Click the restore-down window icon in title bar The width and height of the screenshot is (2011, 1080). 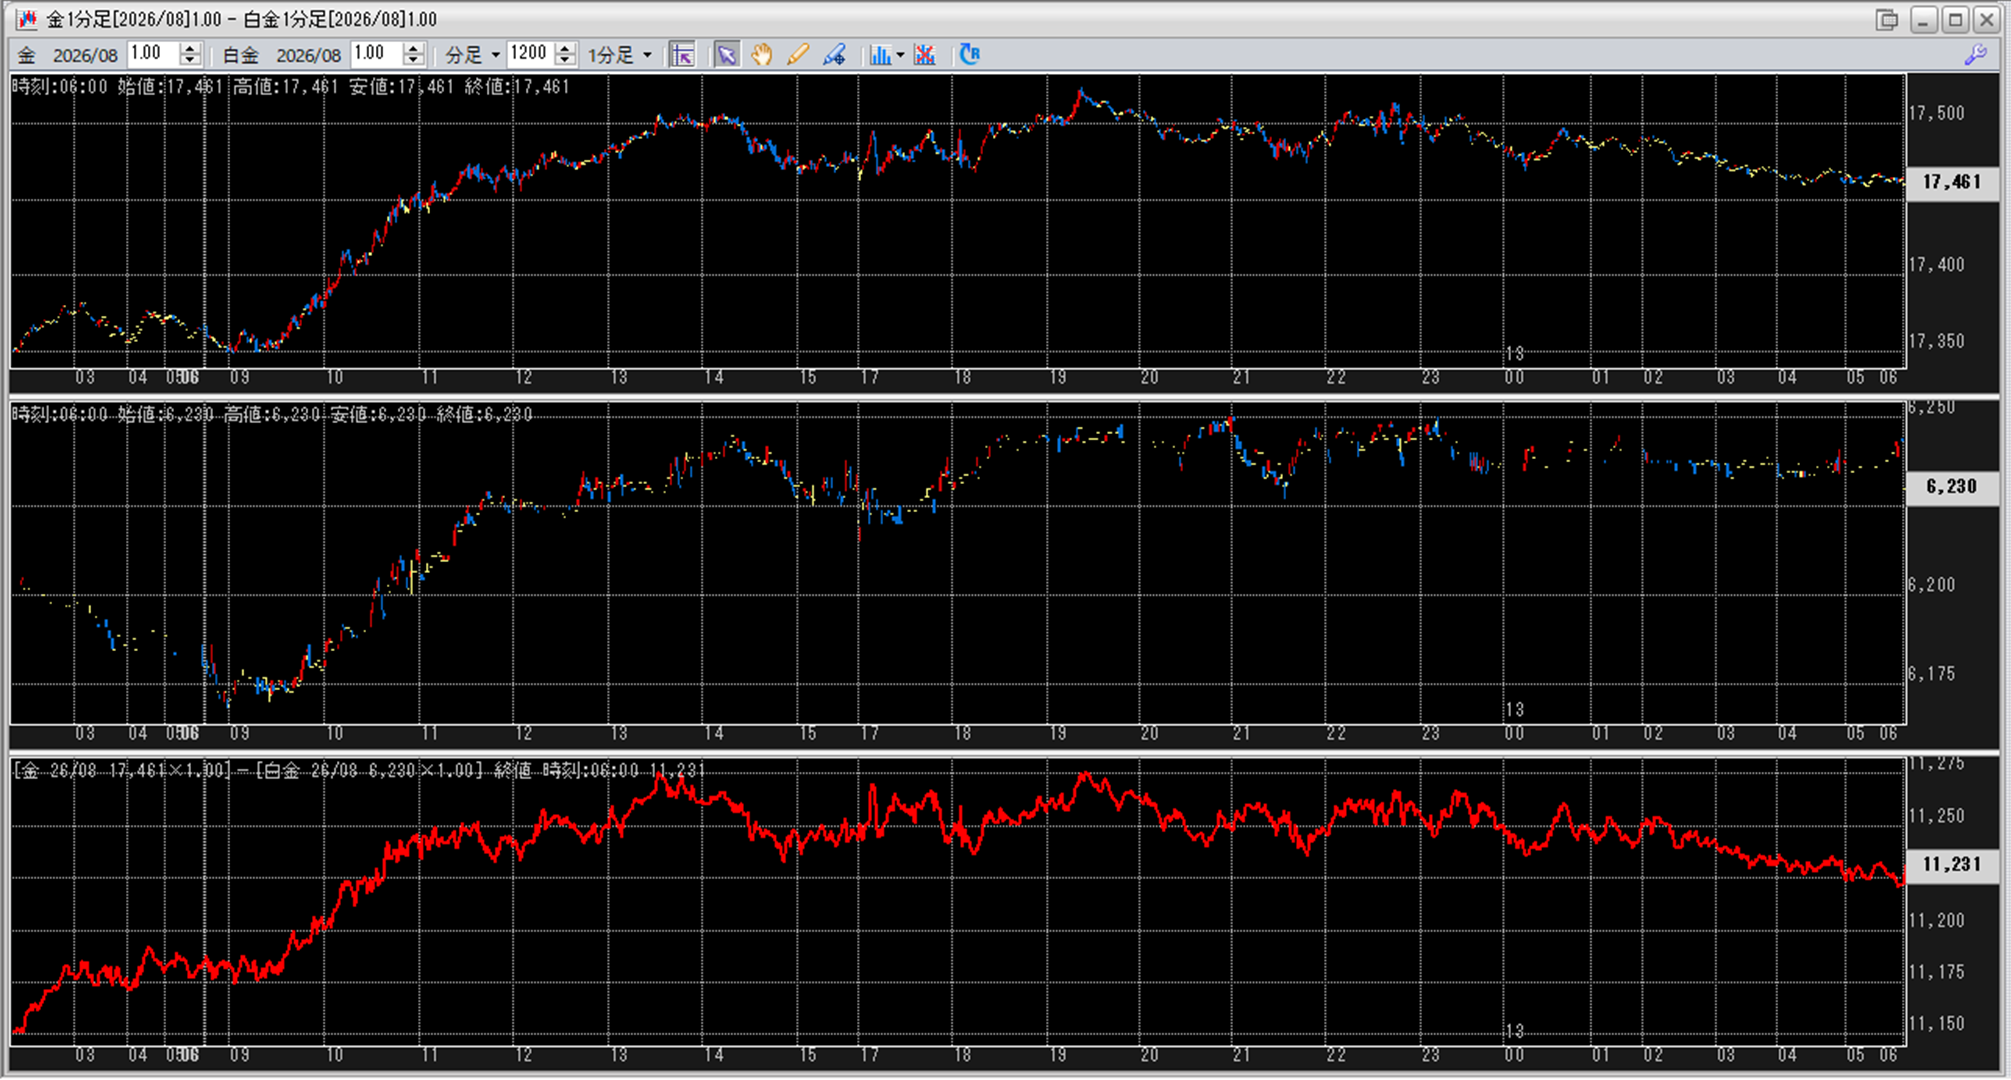(x=1887, y=20)
